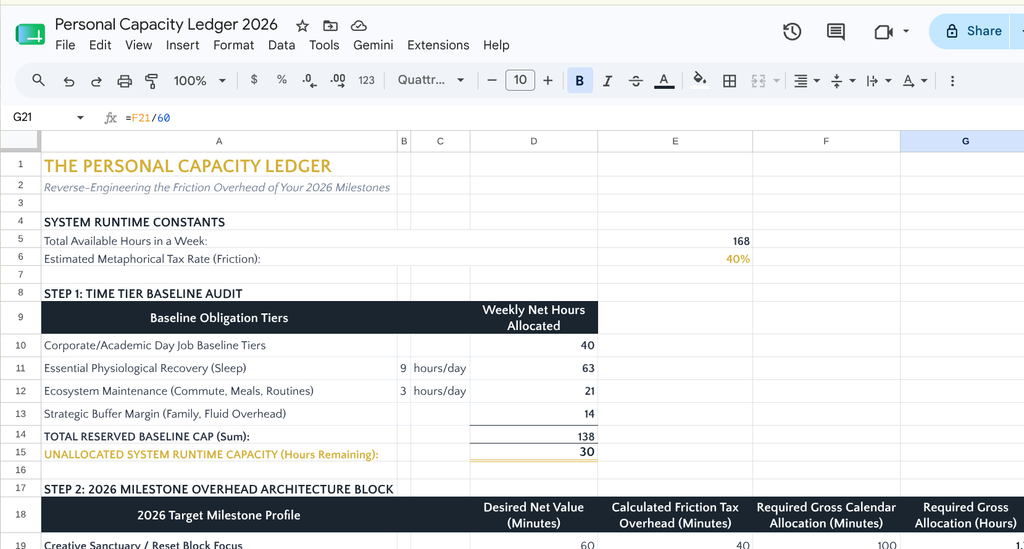Open the Extensions menu

(438, 45)
